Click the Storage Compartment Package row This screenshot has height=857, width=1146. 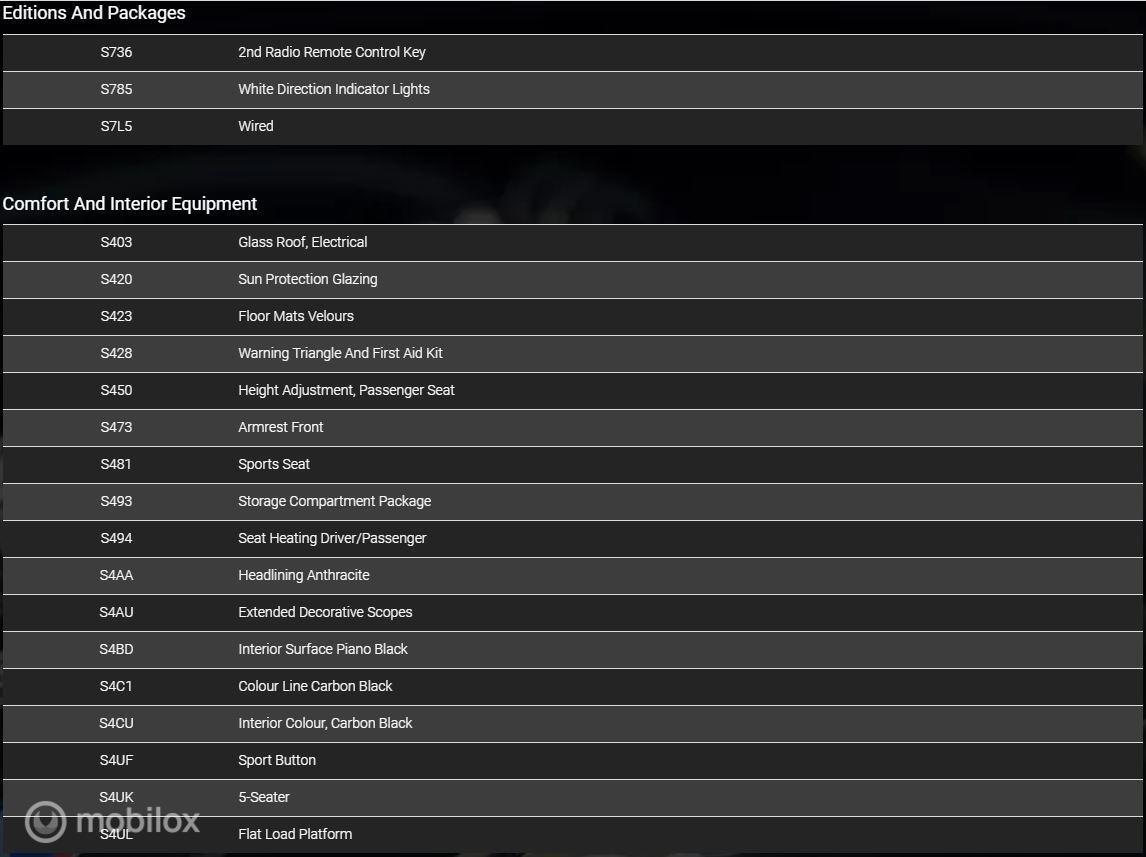(572, 502)
